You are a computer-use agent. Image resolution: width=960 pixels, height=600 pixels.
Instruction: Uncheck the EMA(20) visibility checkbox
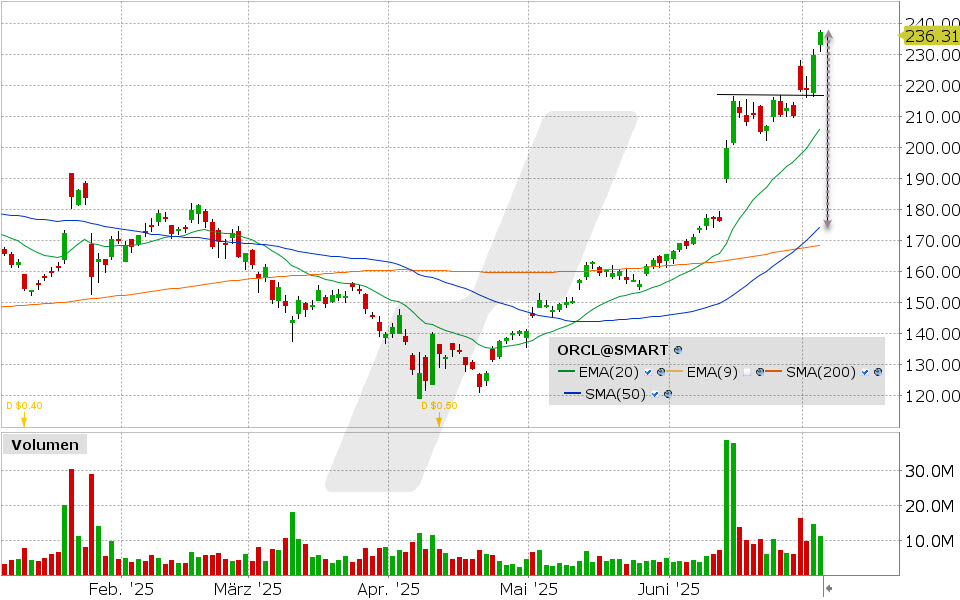648,372
